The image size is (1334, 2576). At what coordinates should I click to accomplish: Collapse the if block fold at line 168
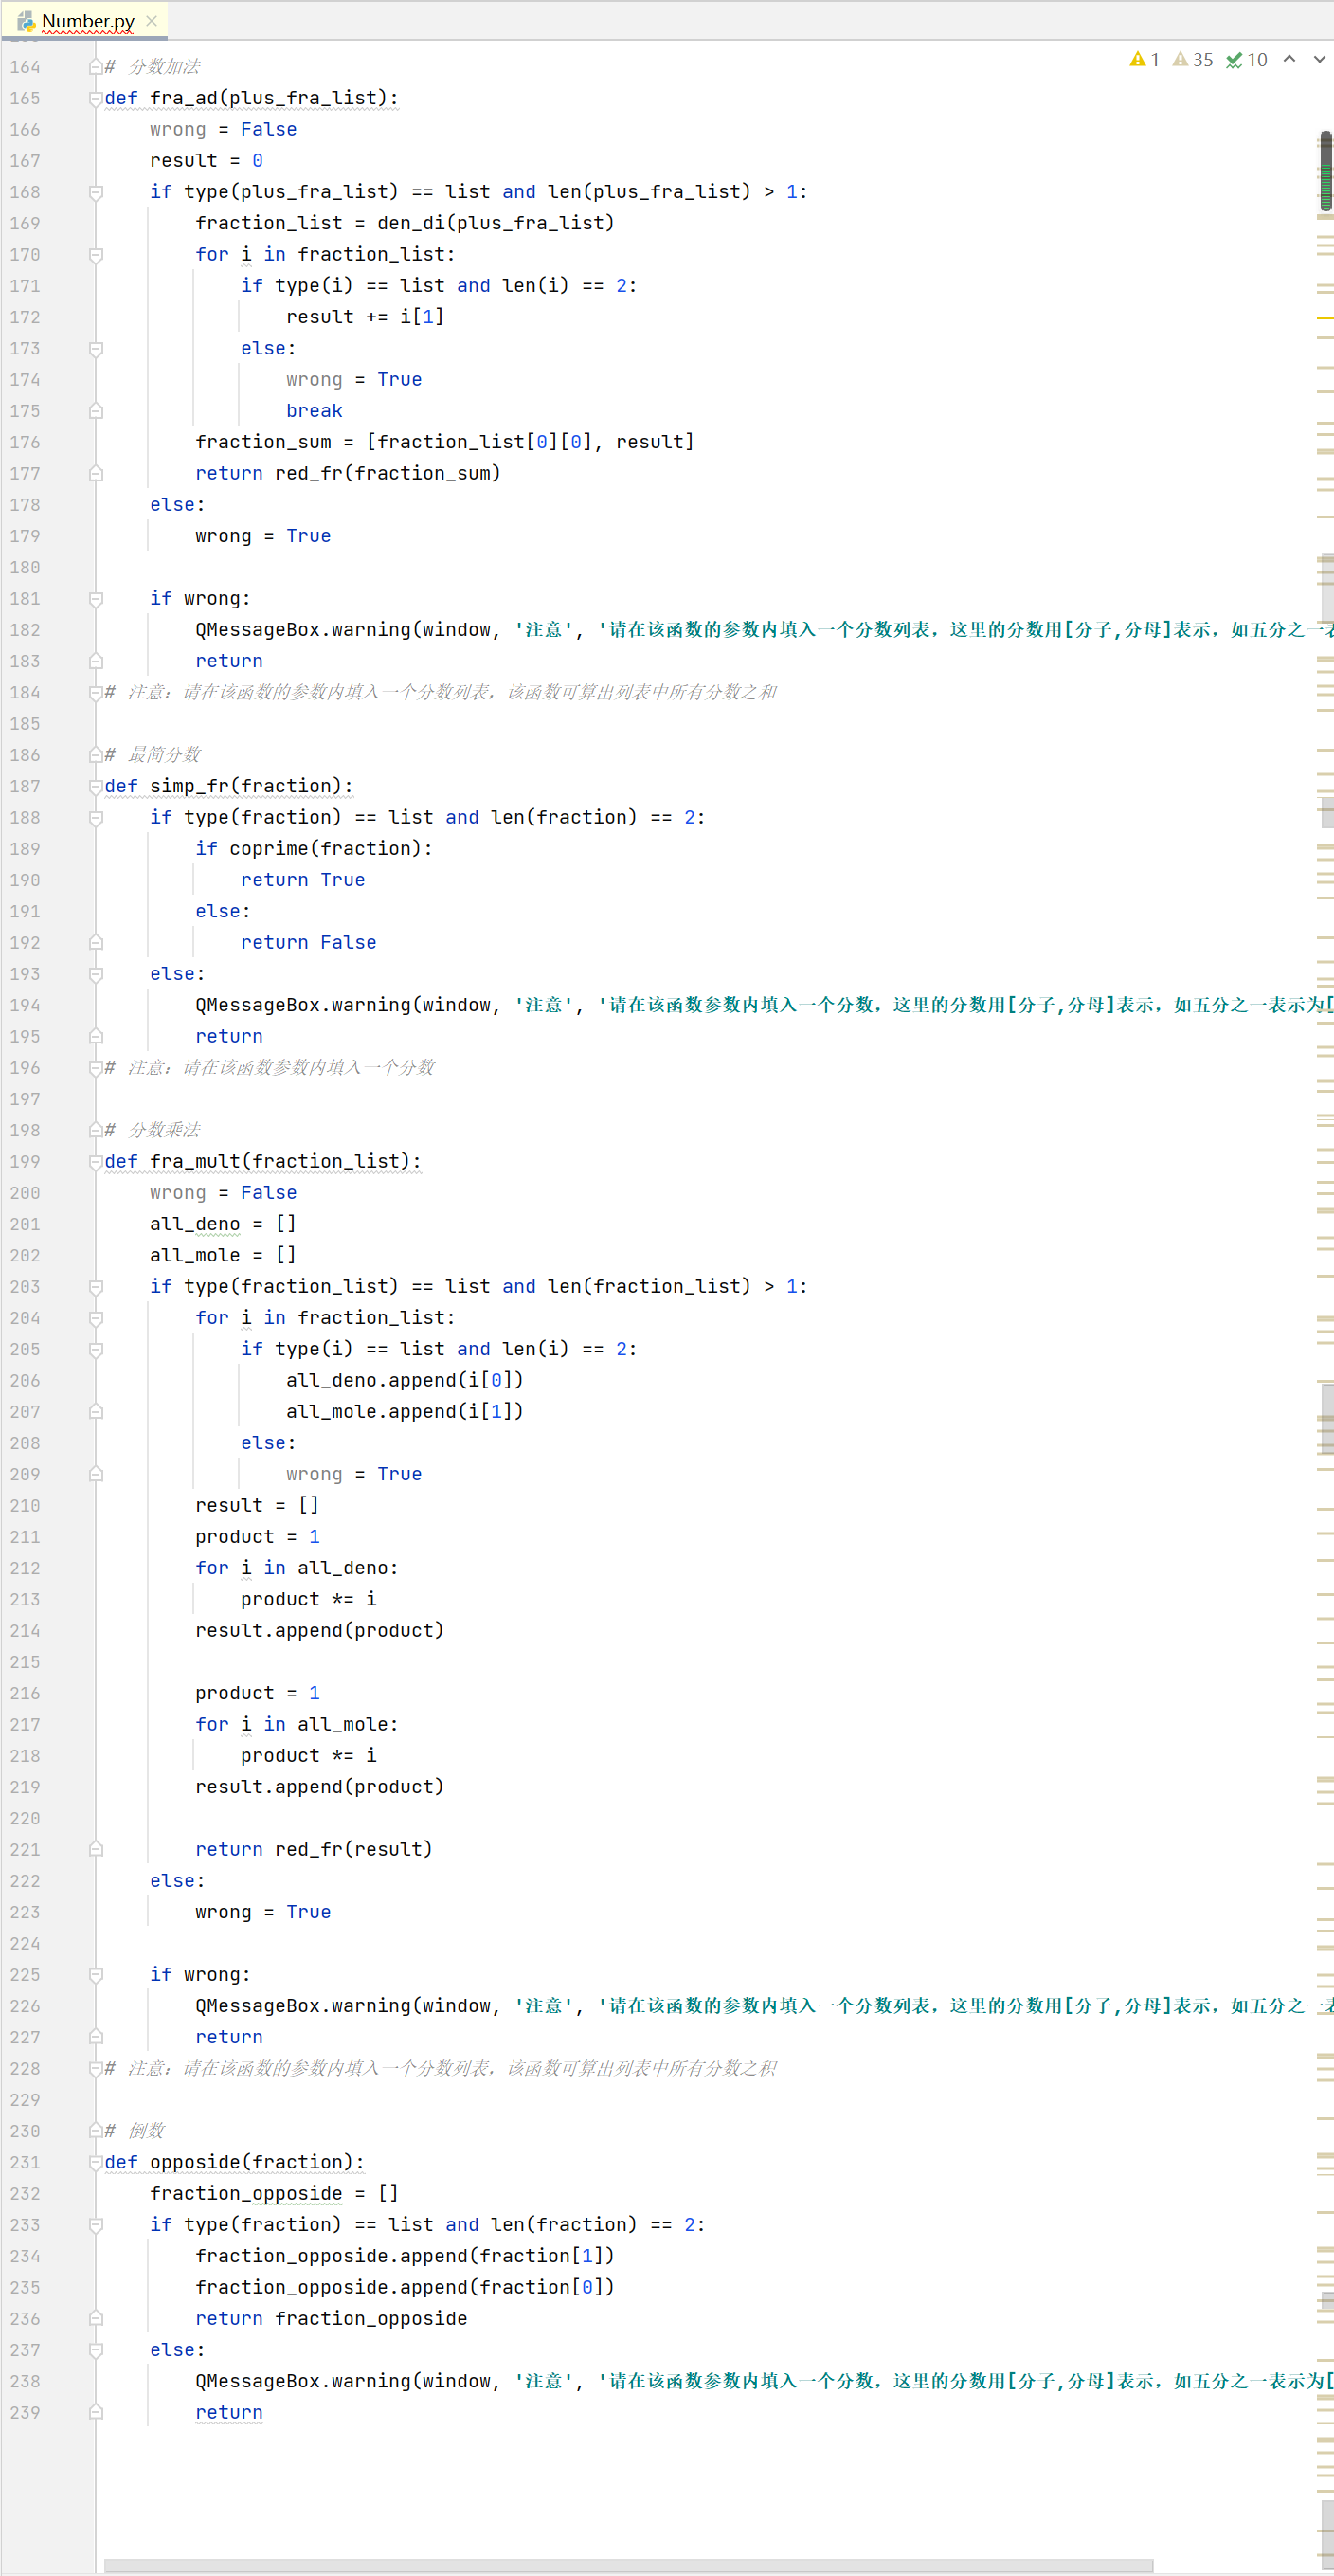click(x=96, y=192)
